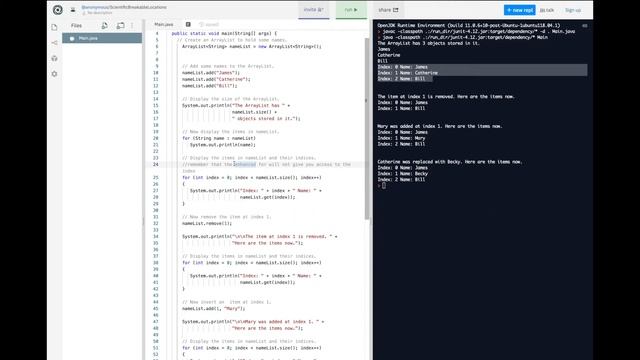Click the nameList.add("James") code line
The image size is (640, 360).
[x=211, y=73]
